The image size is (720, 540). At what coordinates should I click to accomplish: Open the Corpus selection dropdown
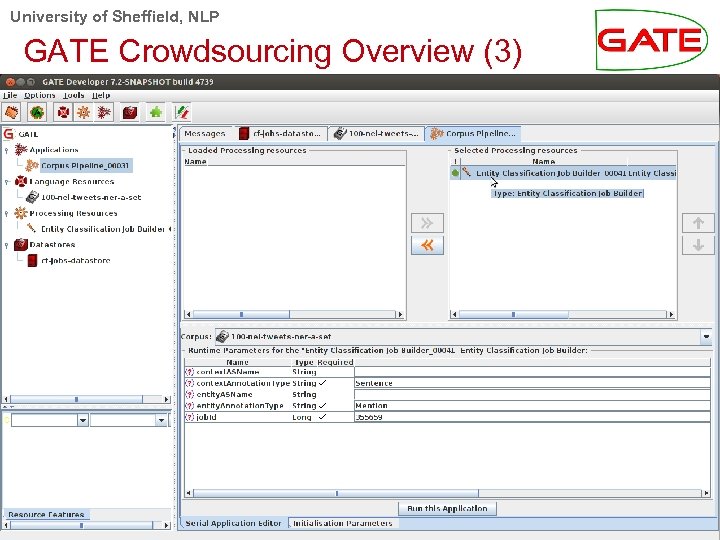point(706,337)
